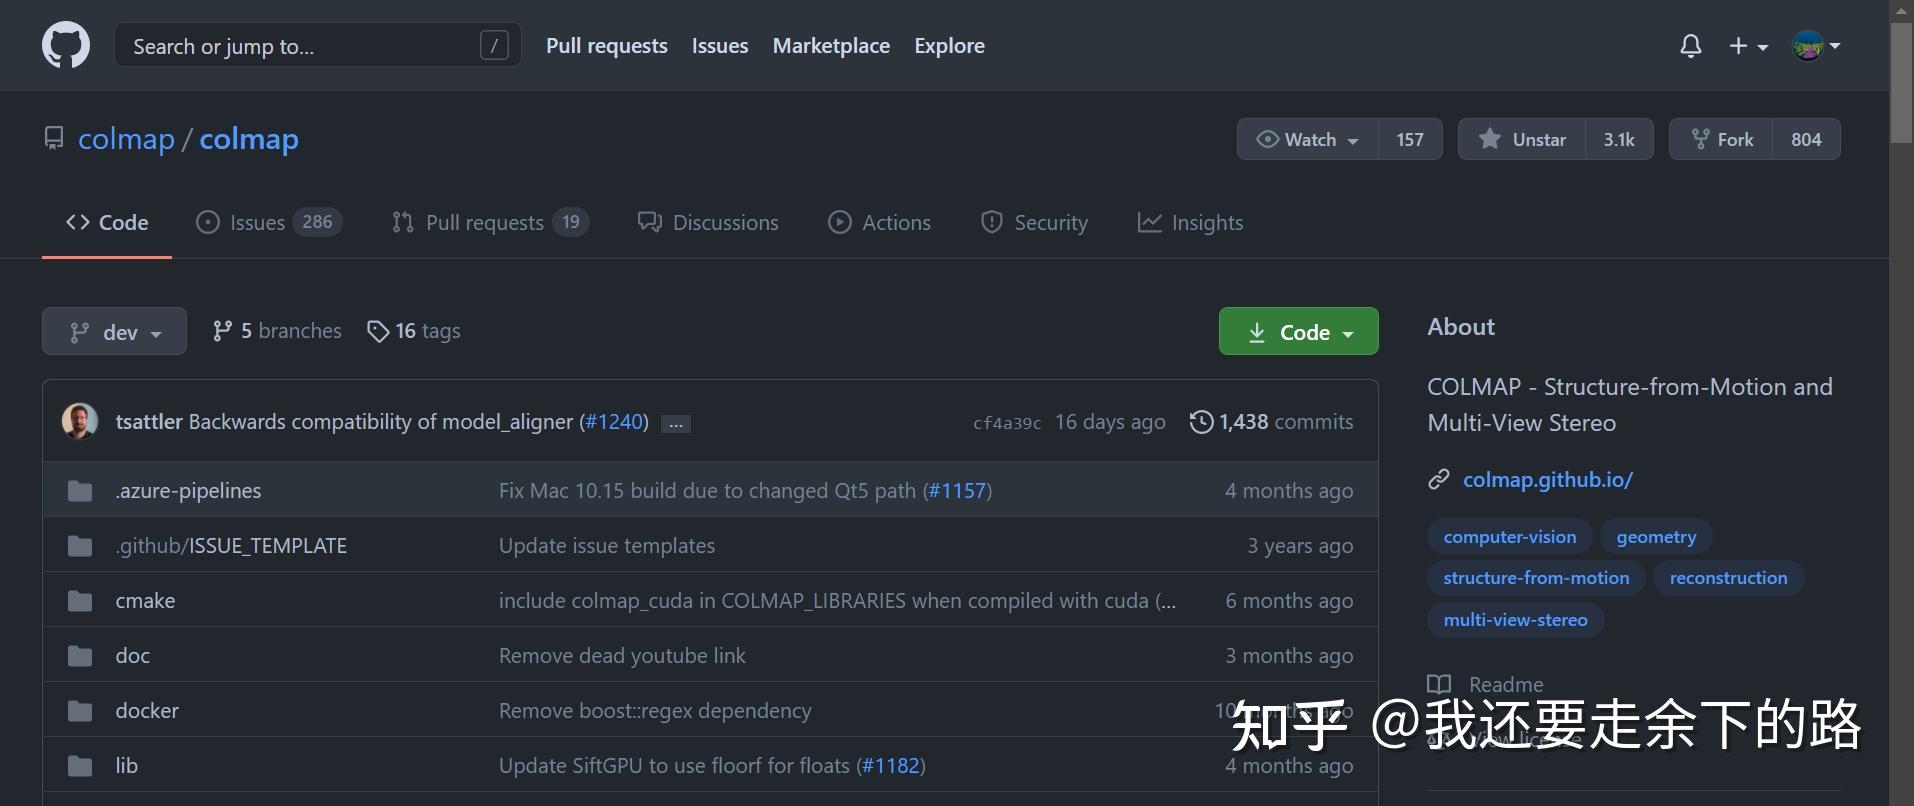Switch to the Security tab
1914x806 pixels.
tap(1034, 223)
